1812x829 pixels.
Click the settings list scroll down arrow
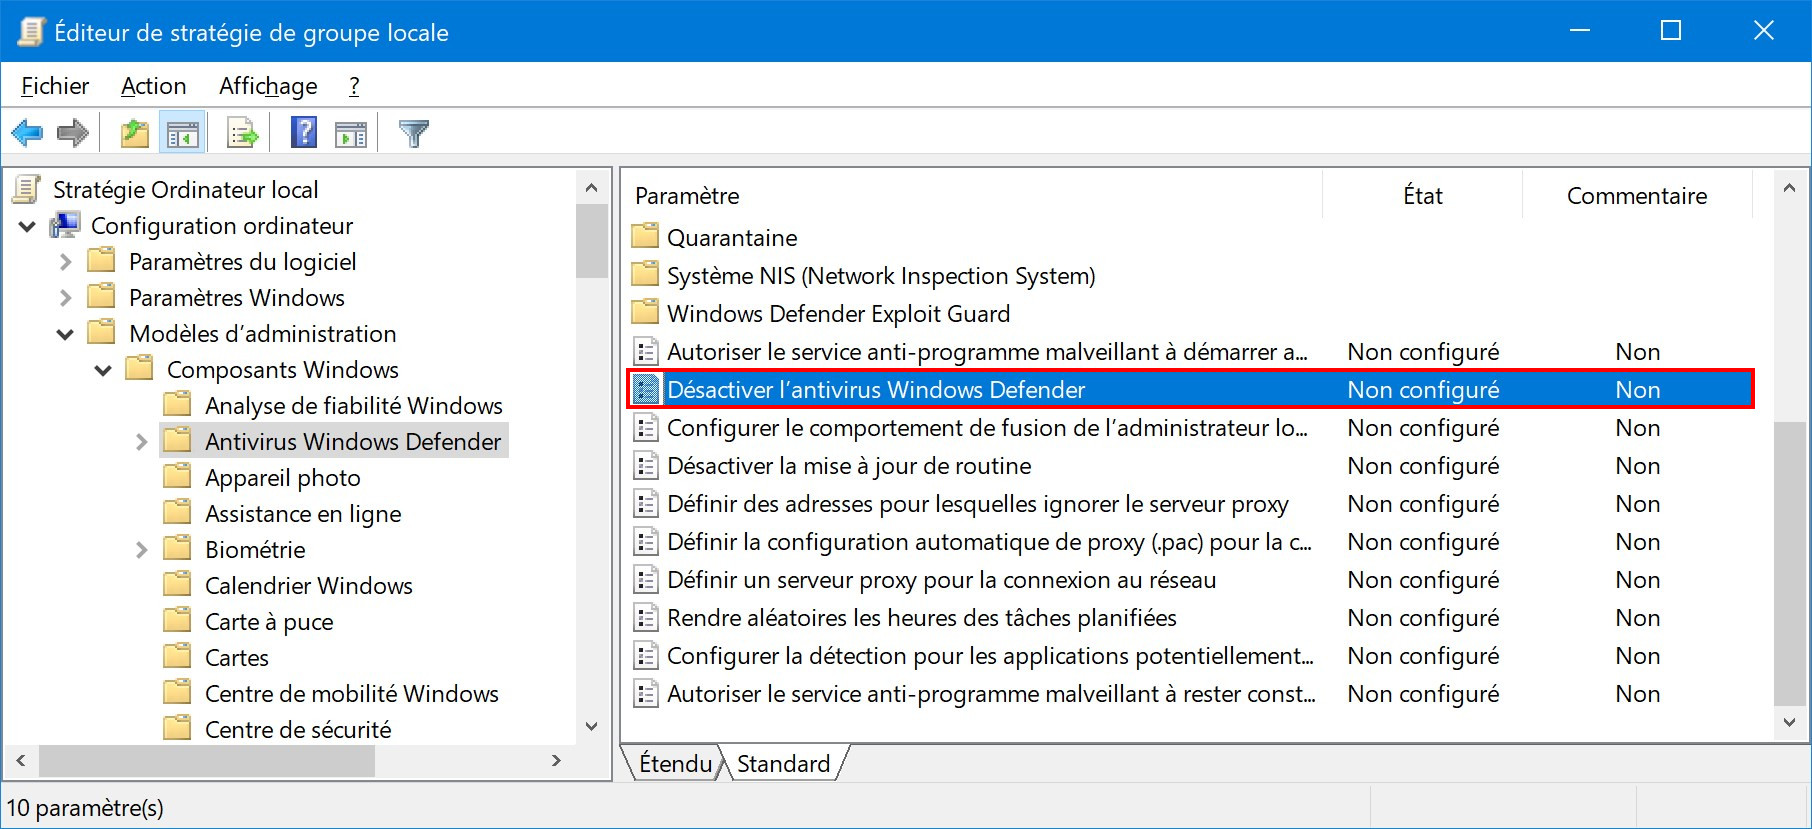click(1789, 722)
